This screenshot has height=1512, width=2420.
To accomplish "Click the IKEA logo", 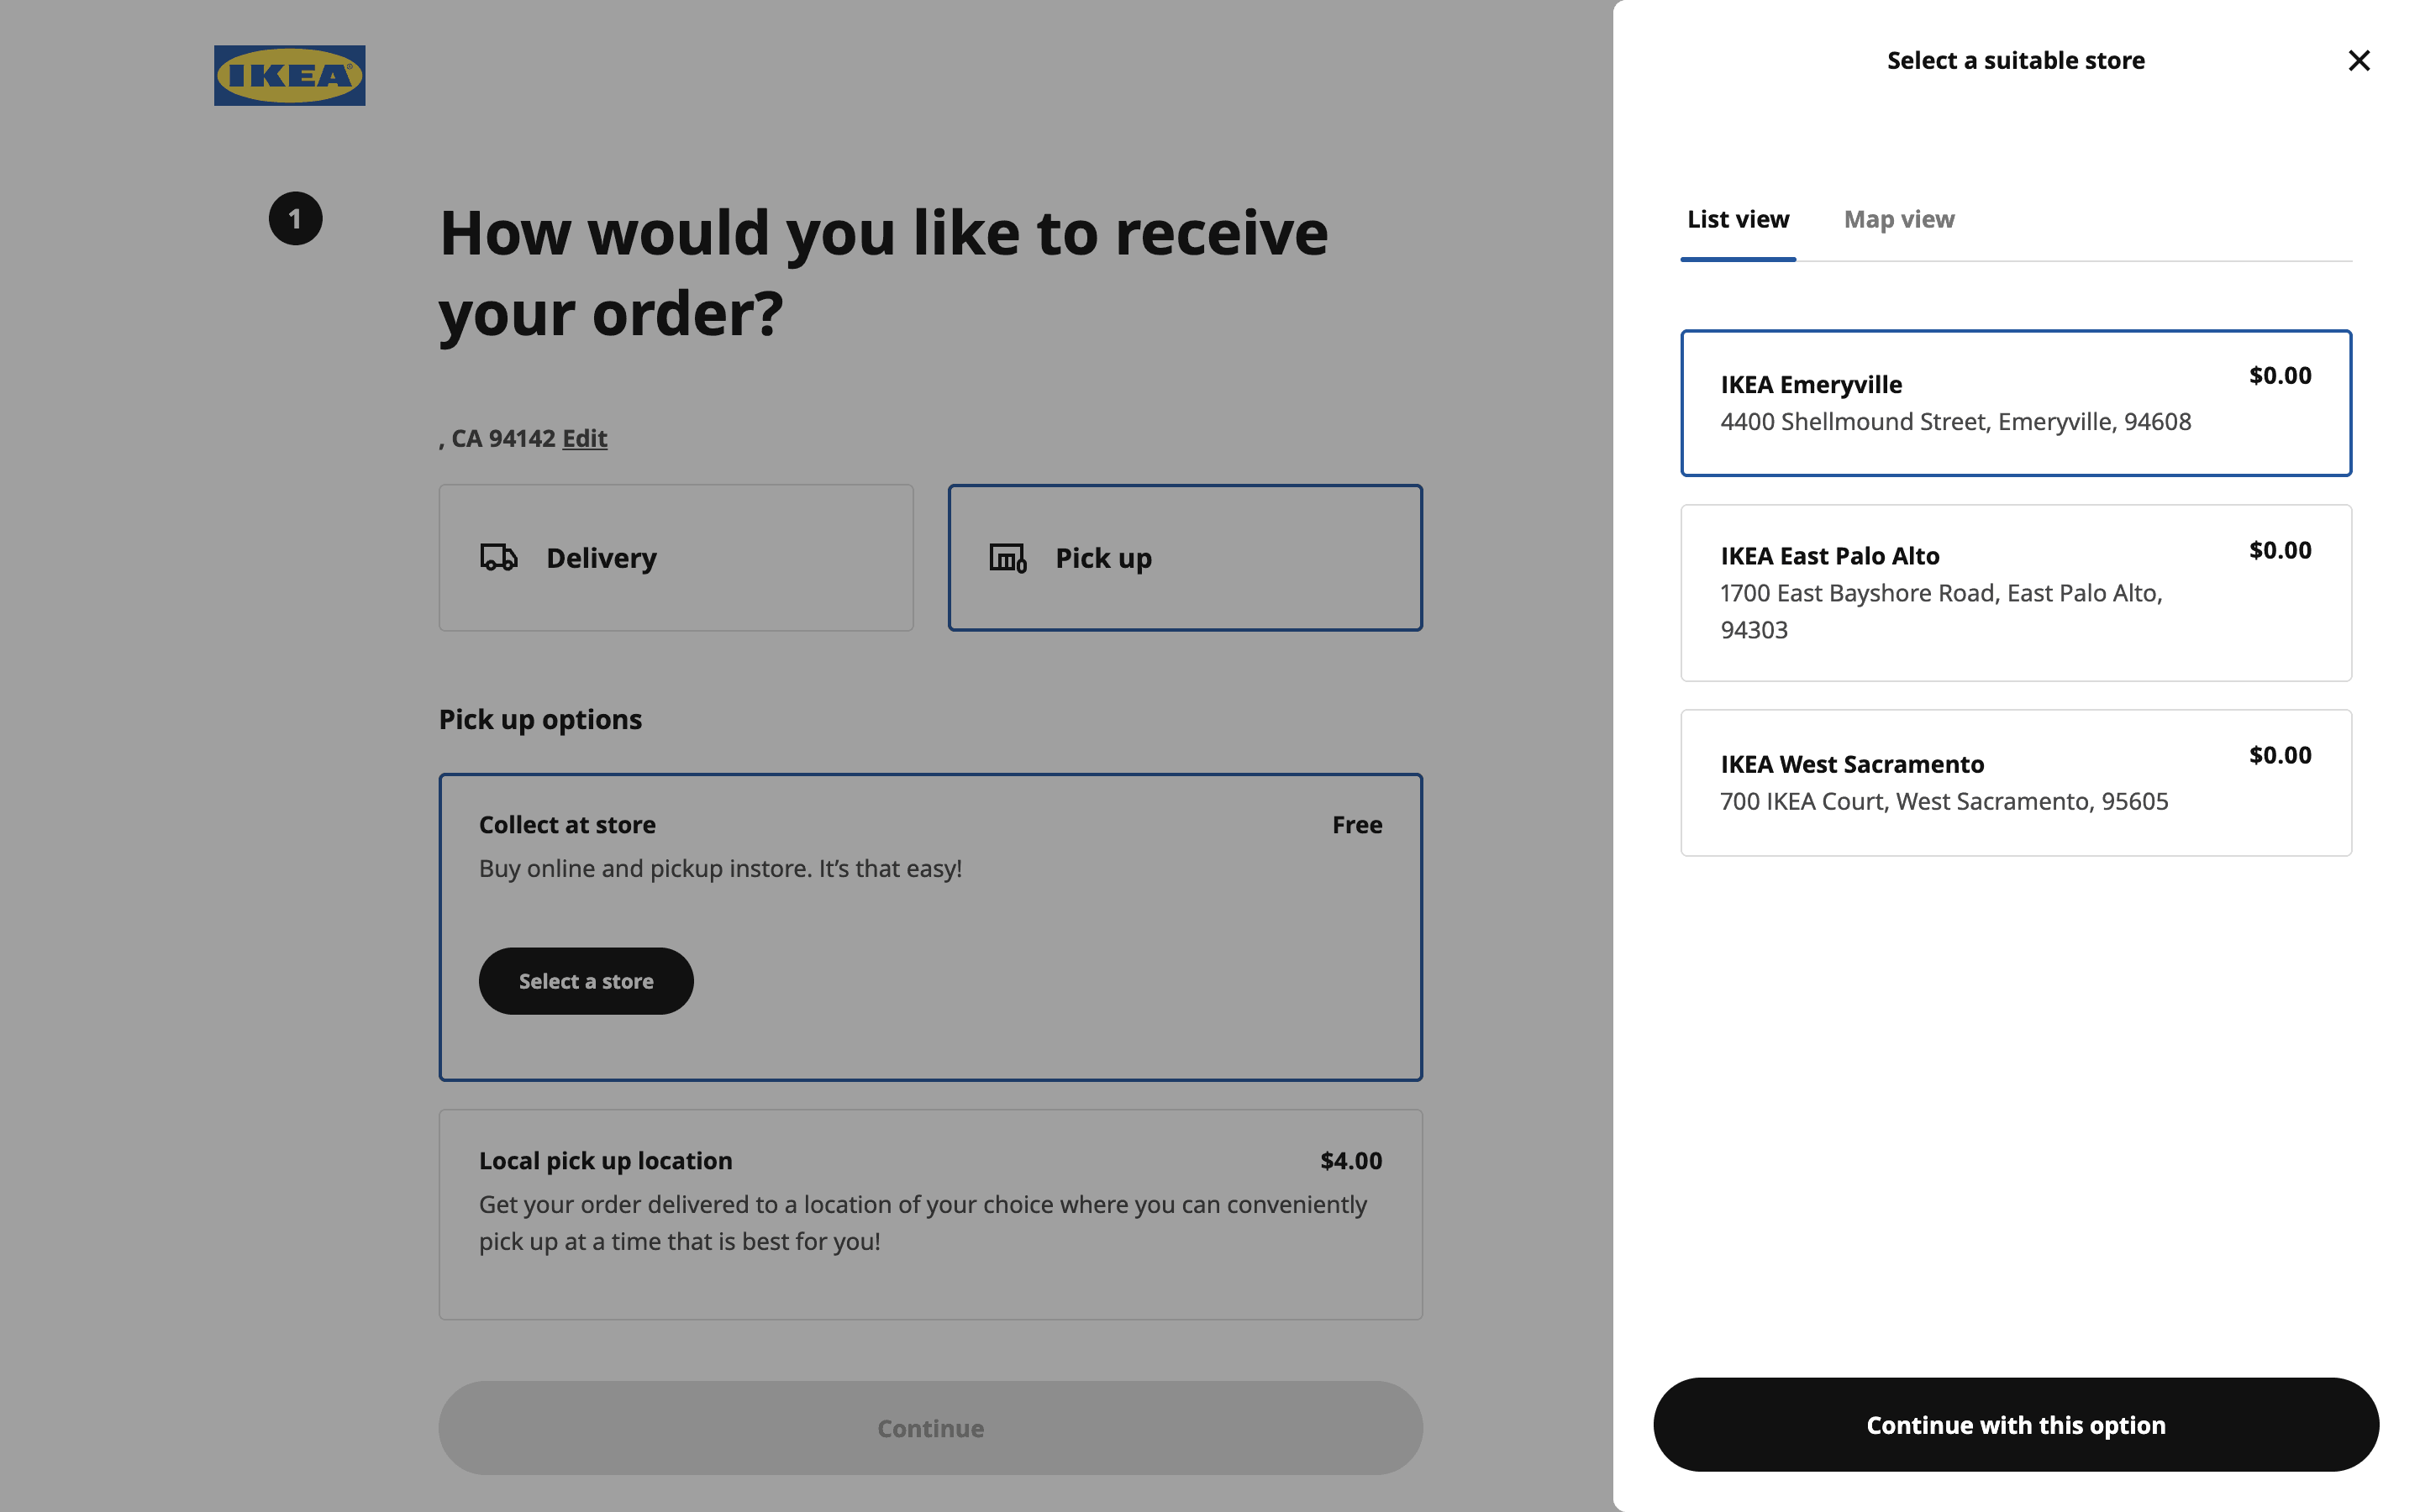I will coord(289,75).
